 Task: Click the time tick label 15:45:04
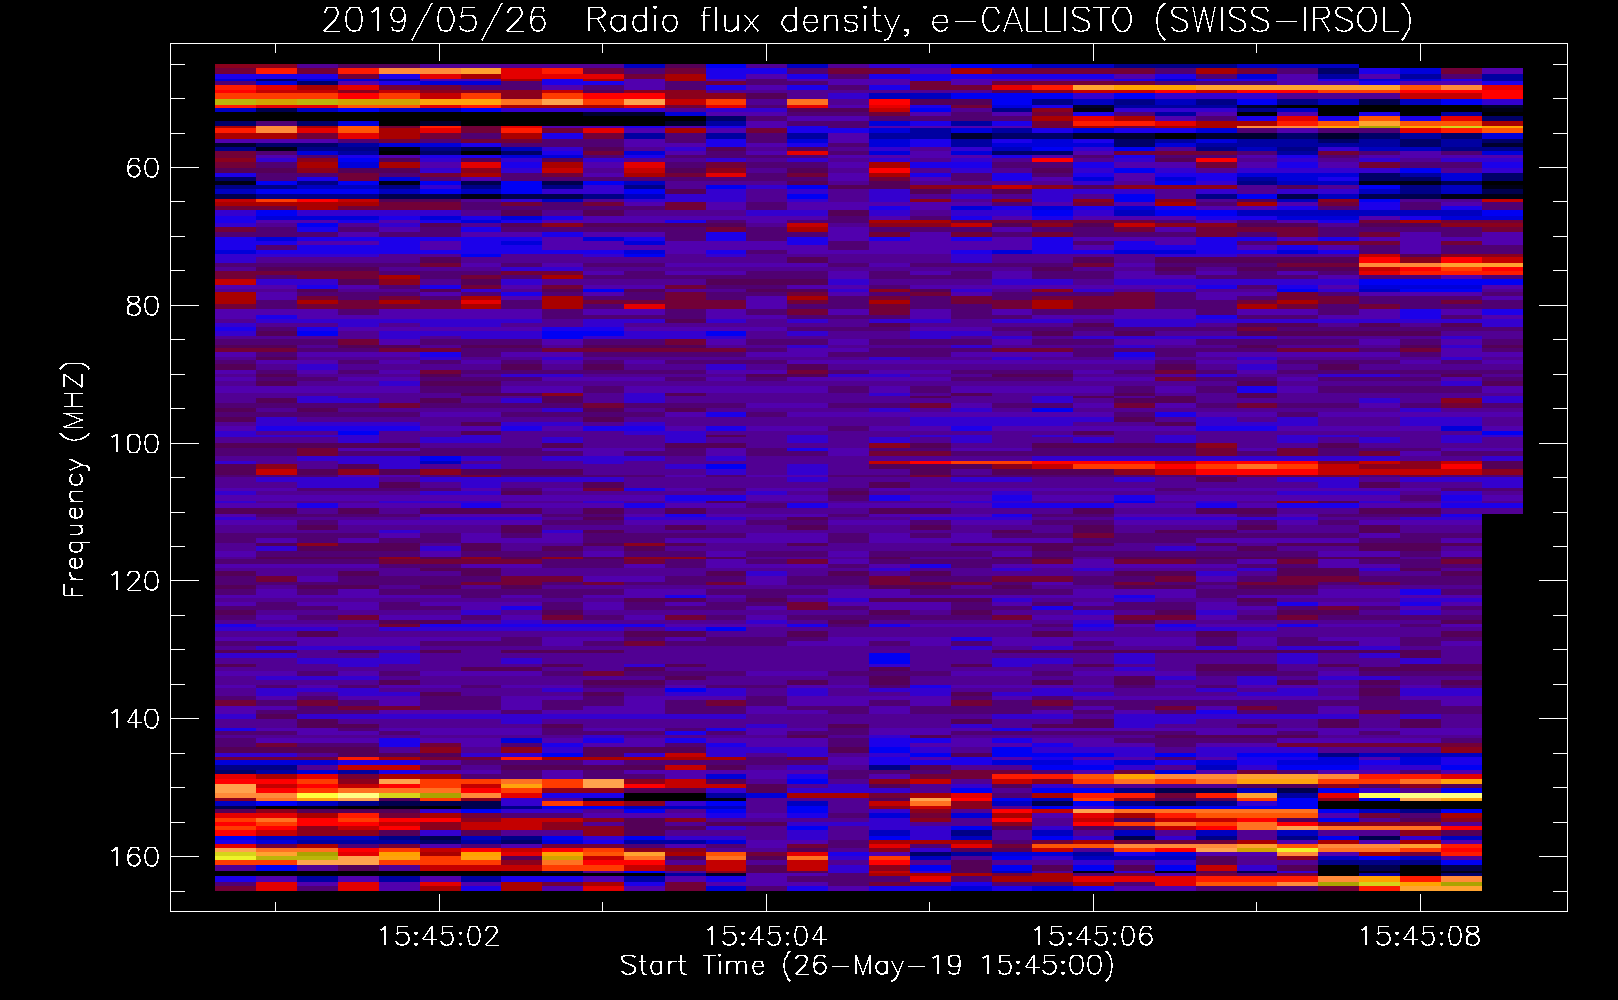[766, 937]
